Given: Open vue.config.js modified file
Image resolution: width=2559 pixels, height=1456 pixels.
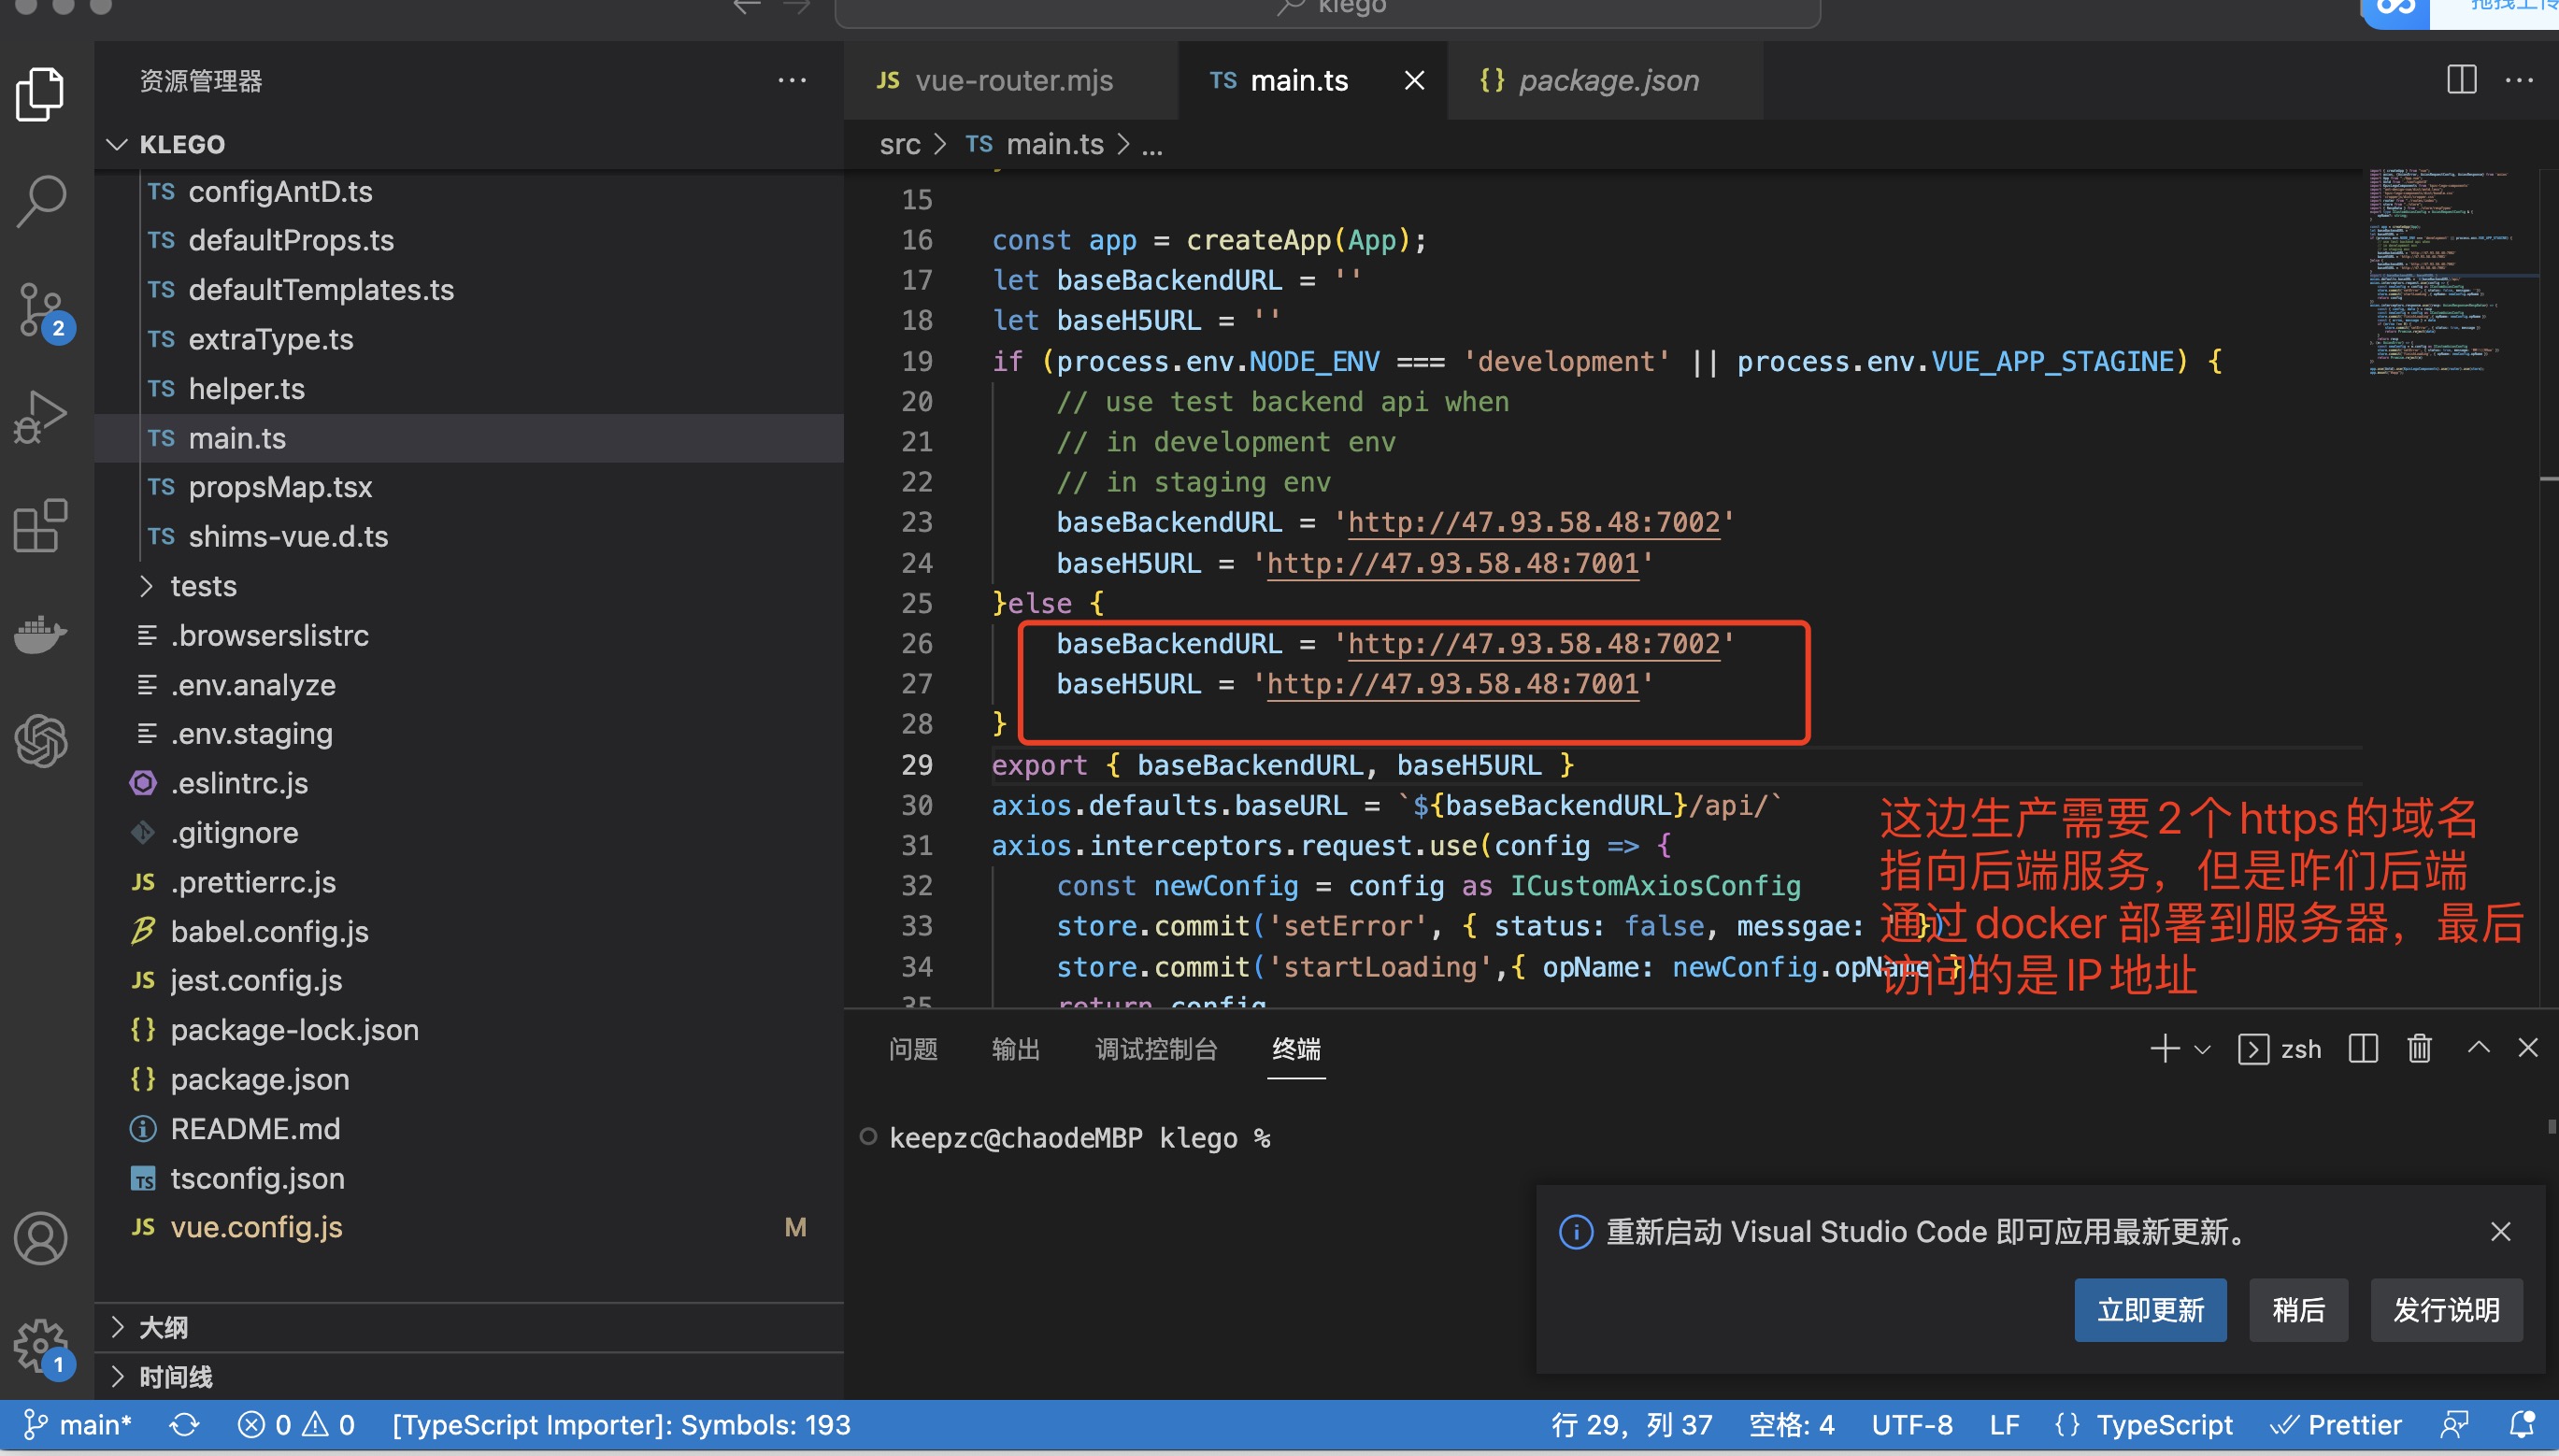Looking at the screenshot, I should point(469,1227).
